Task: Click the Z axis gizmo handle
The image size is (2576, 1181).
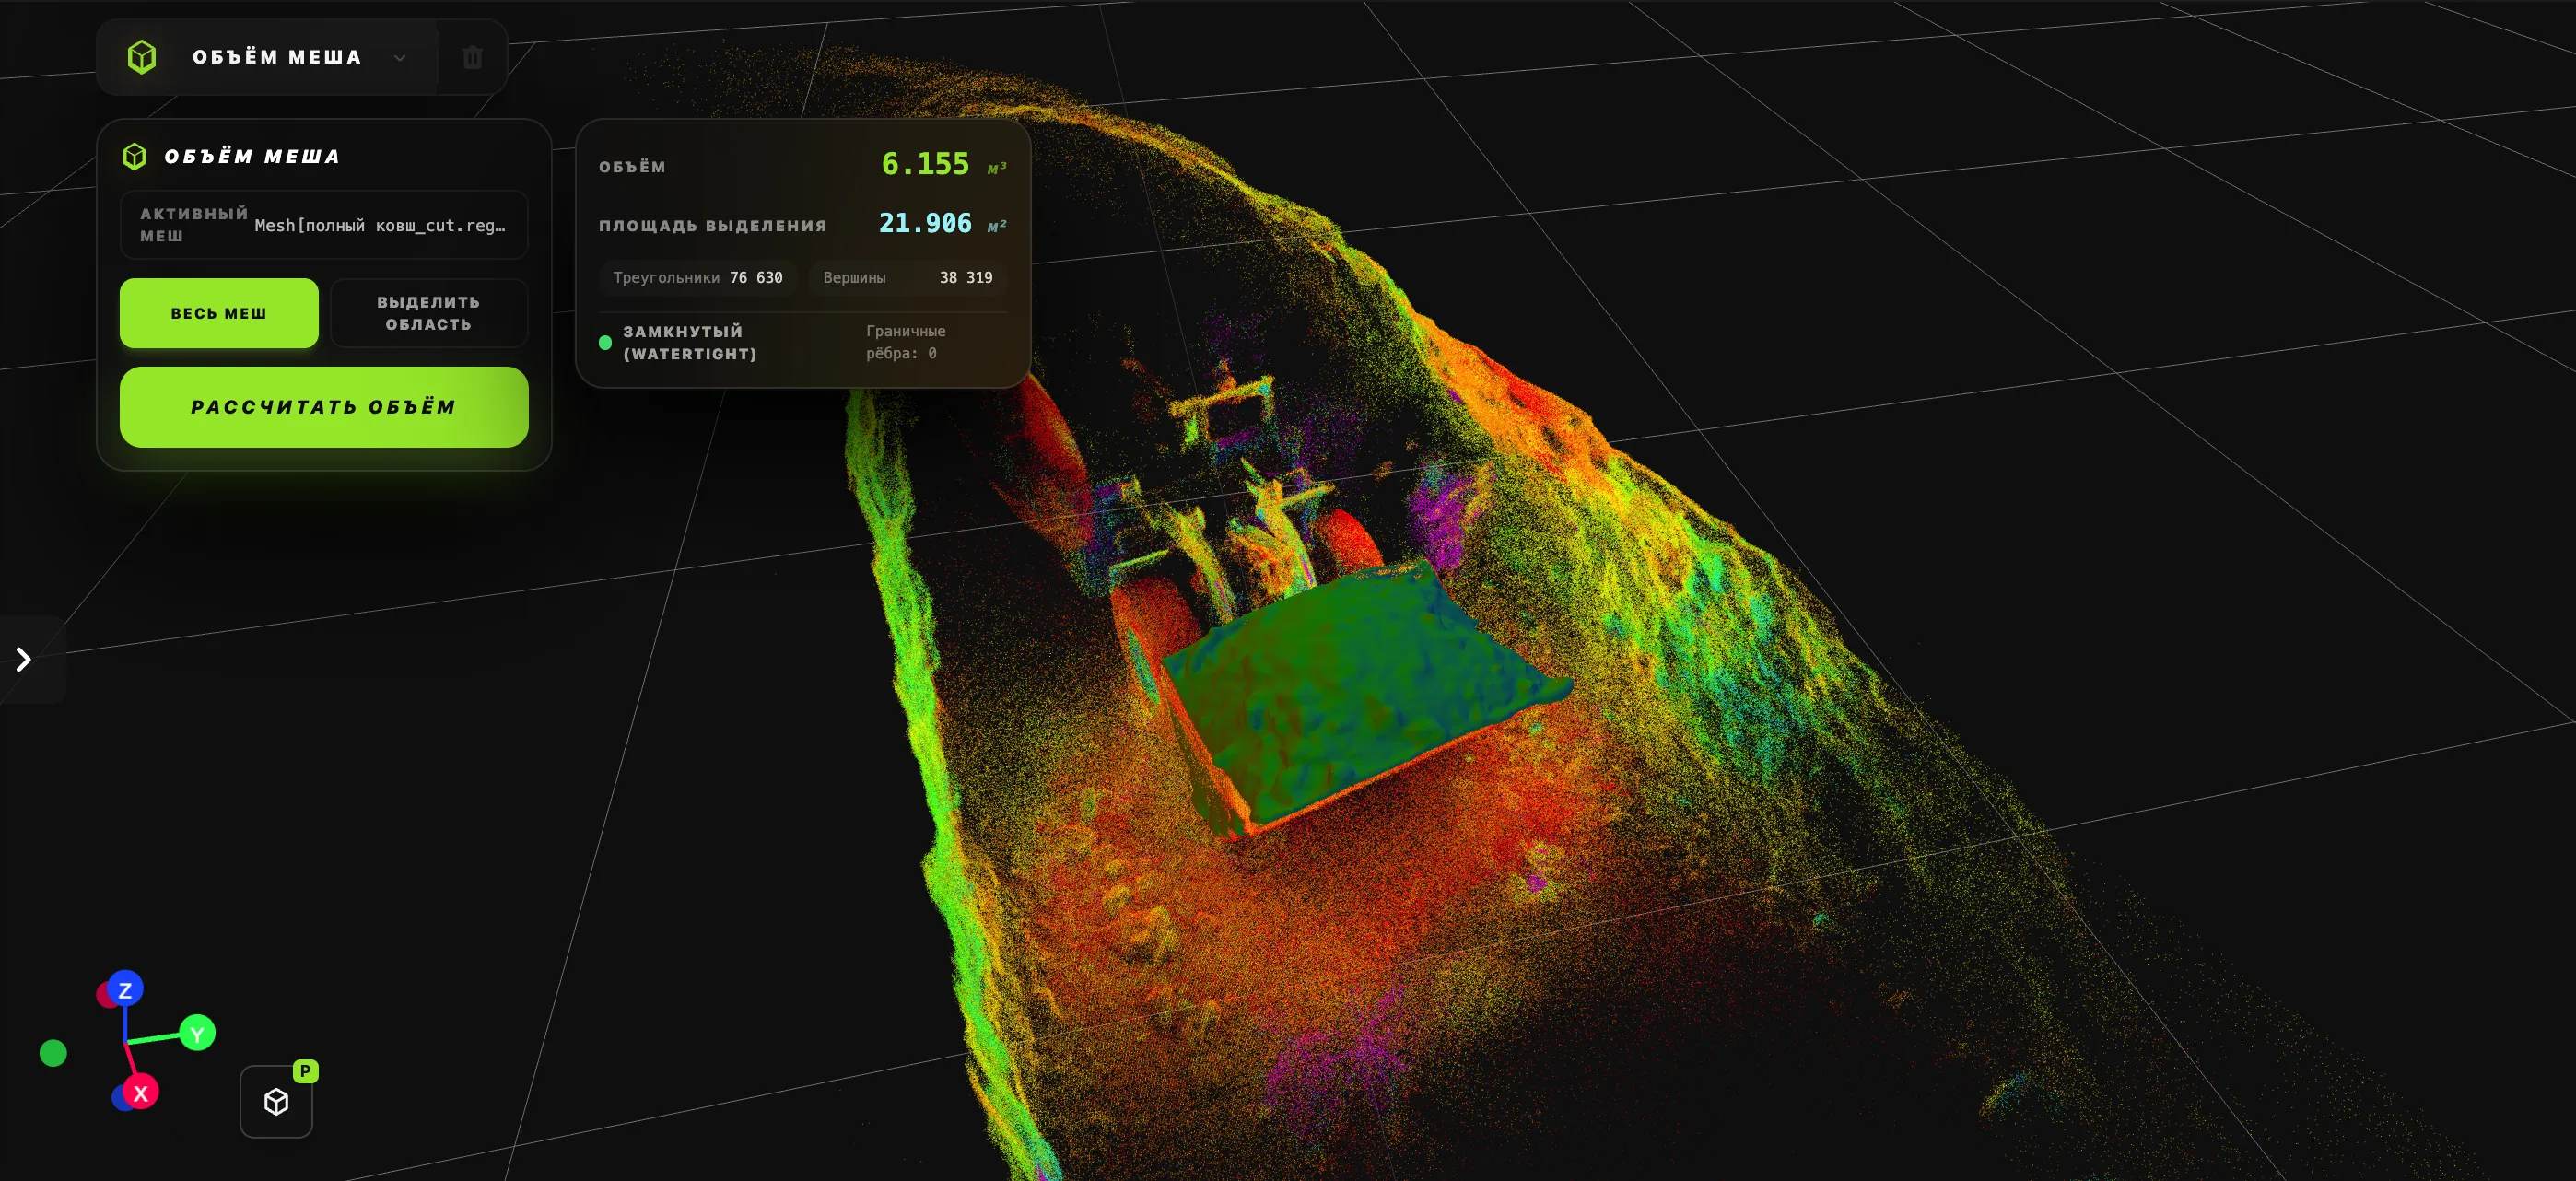Action: pos(125,990)
